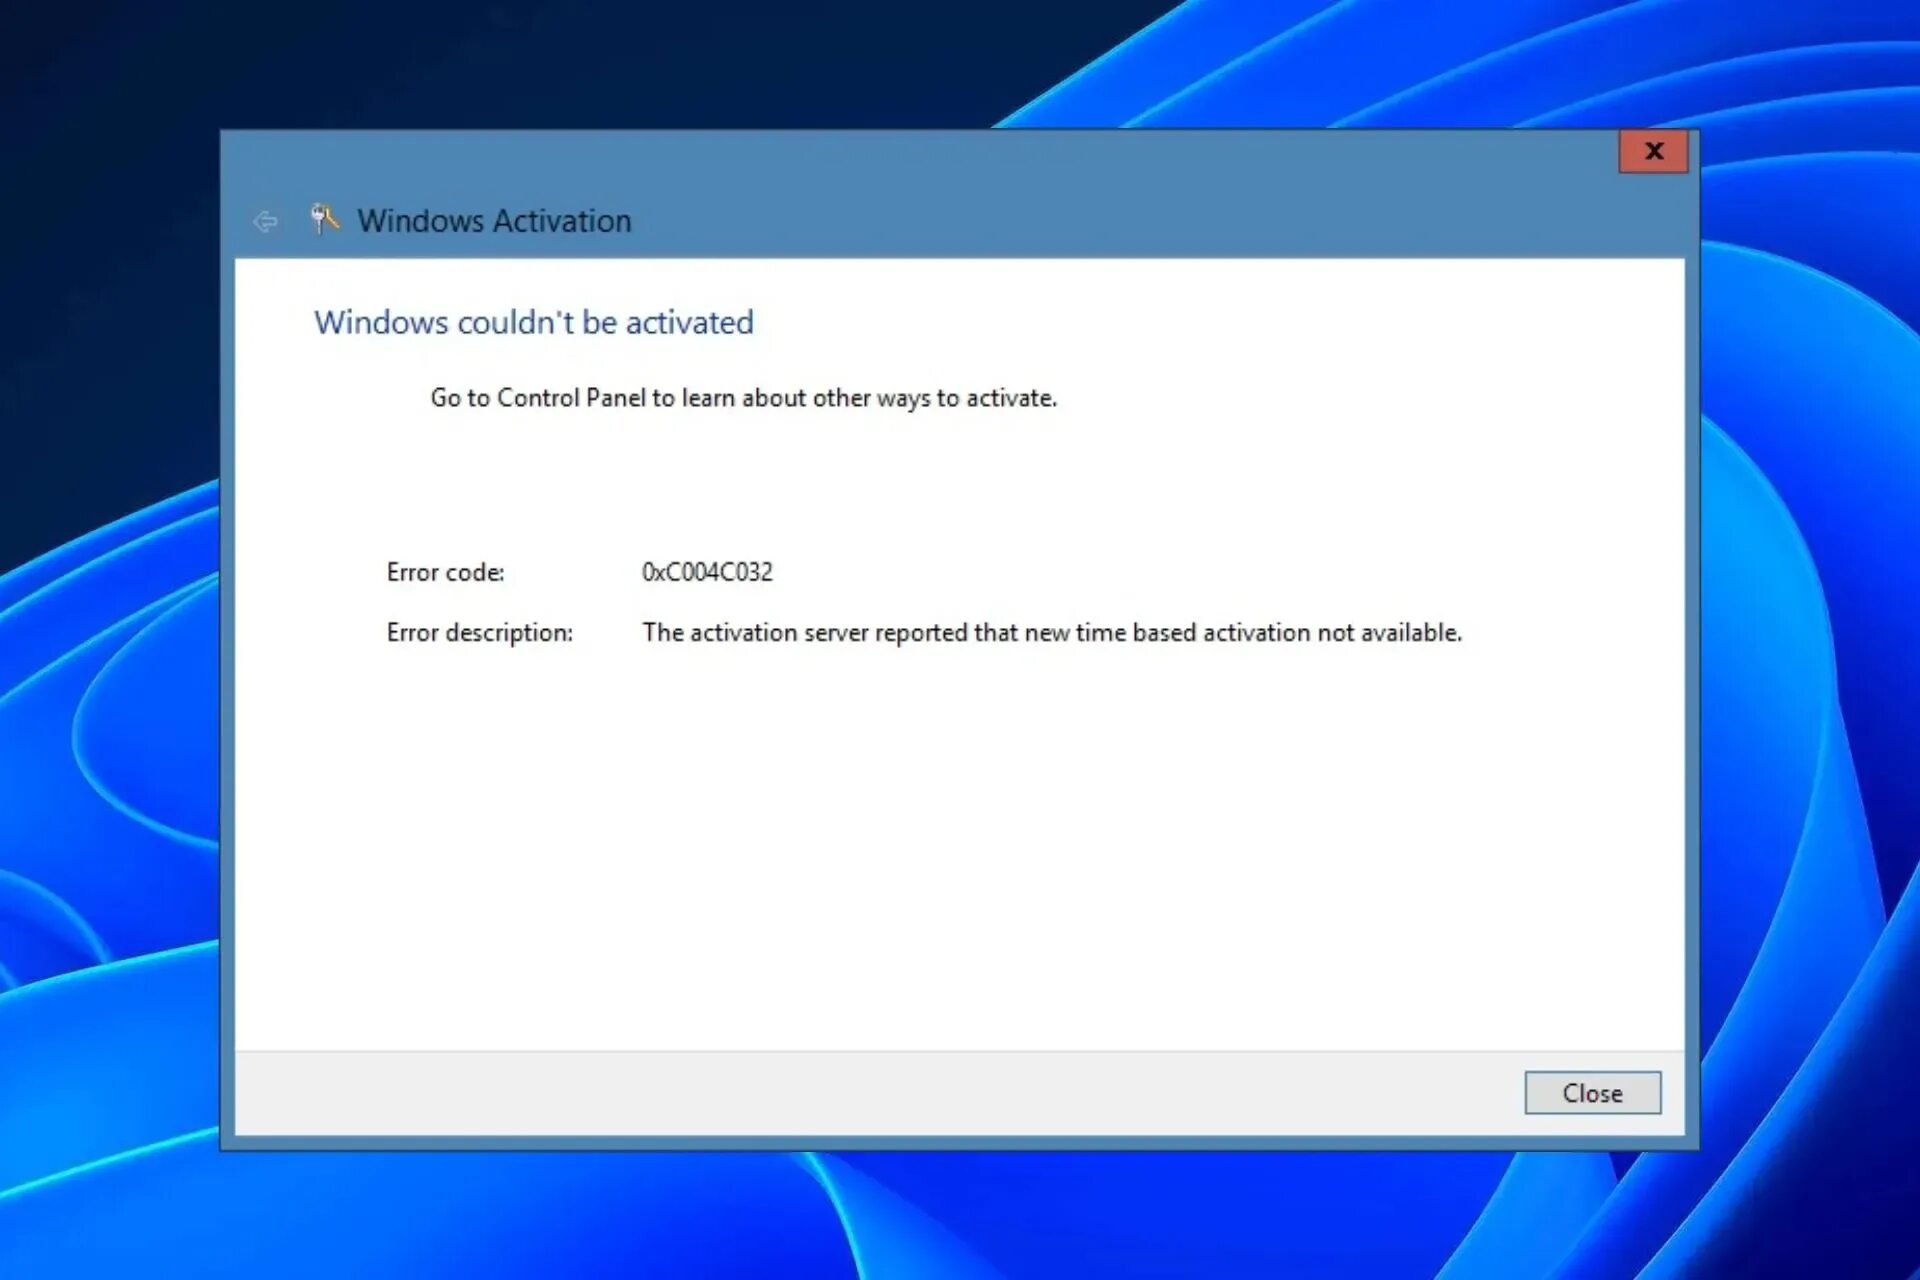Viewport: 1920px width, 1280px height.
Task: Click the desktop wallpaper left of the dialog
Action: (x=110, y=700)
